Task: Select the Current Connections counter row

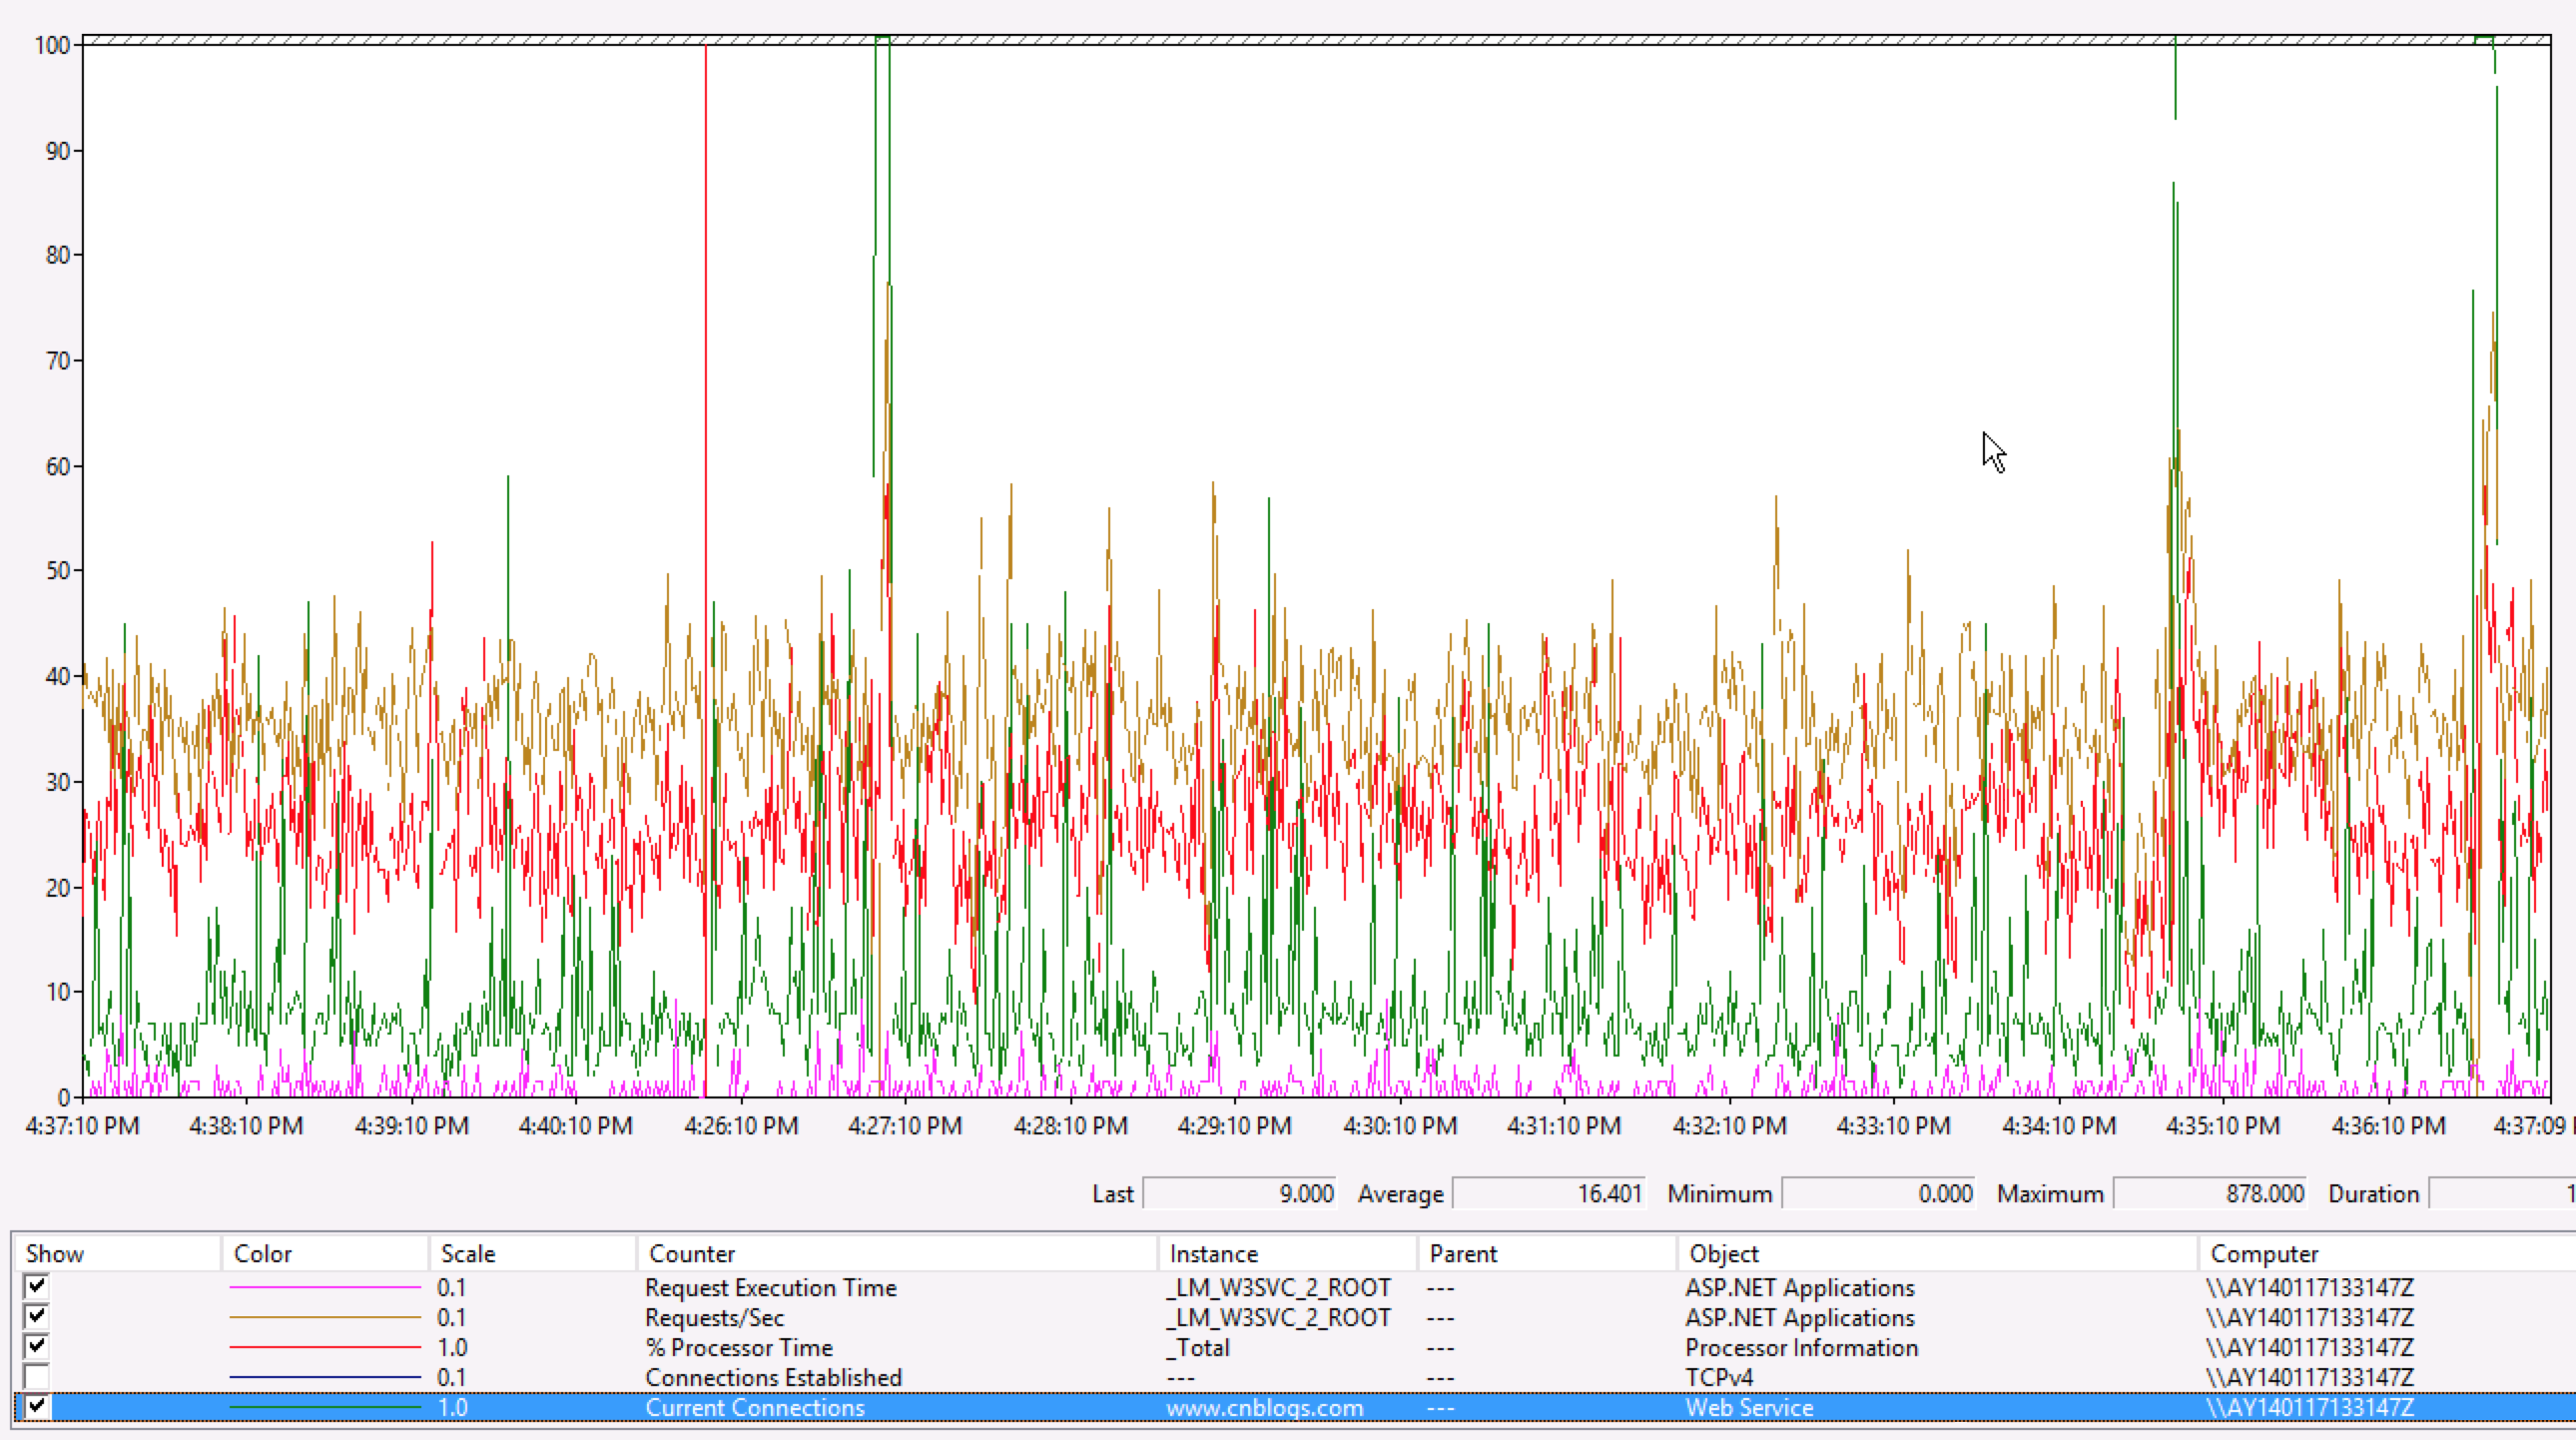Action: 1294,1407
